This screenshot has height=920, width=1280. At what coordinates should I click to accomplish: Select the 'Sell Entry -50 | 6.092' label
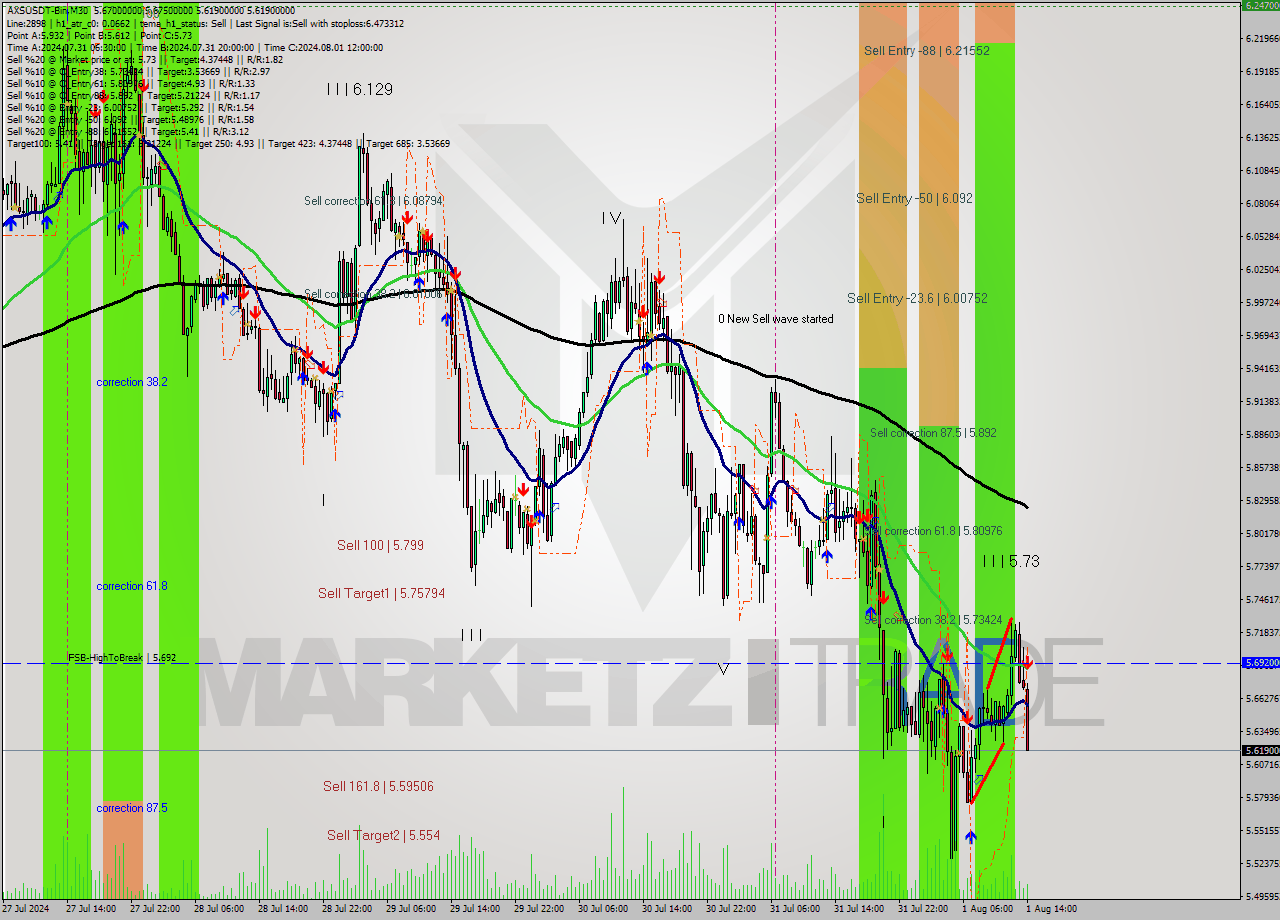click(914, 198)
